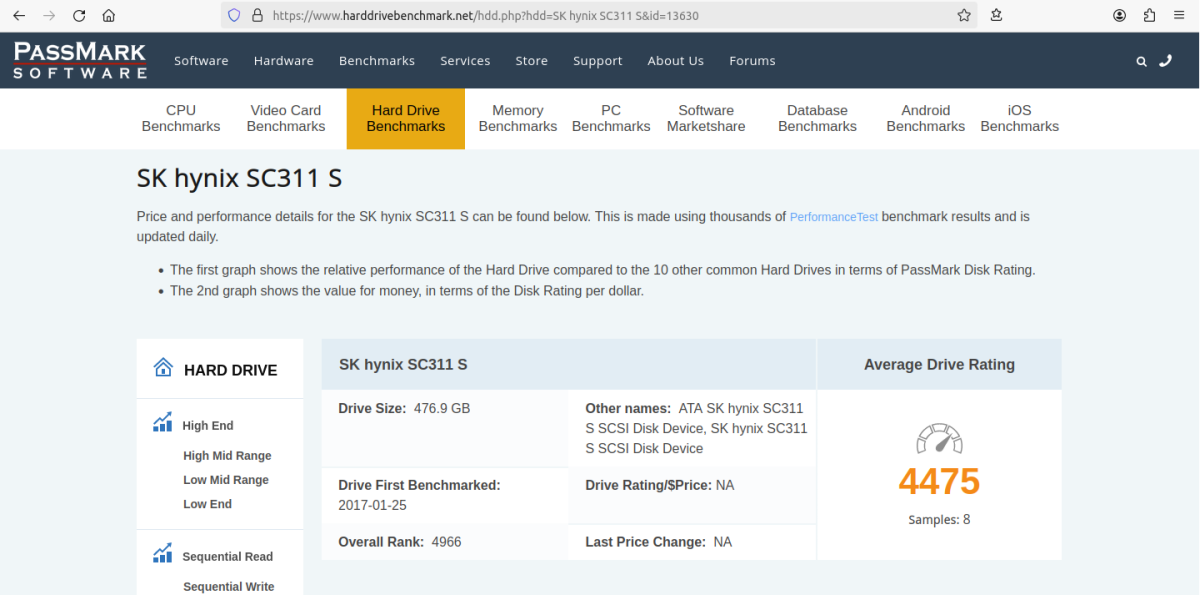The height and width of the screenshot is (595, 1200).
Task: Click the speedometer gauge icon
Action: [939, 438]
